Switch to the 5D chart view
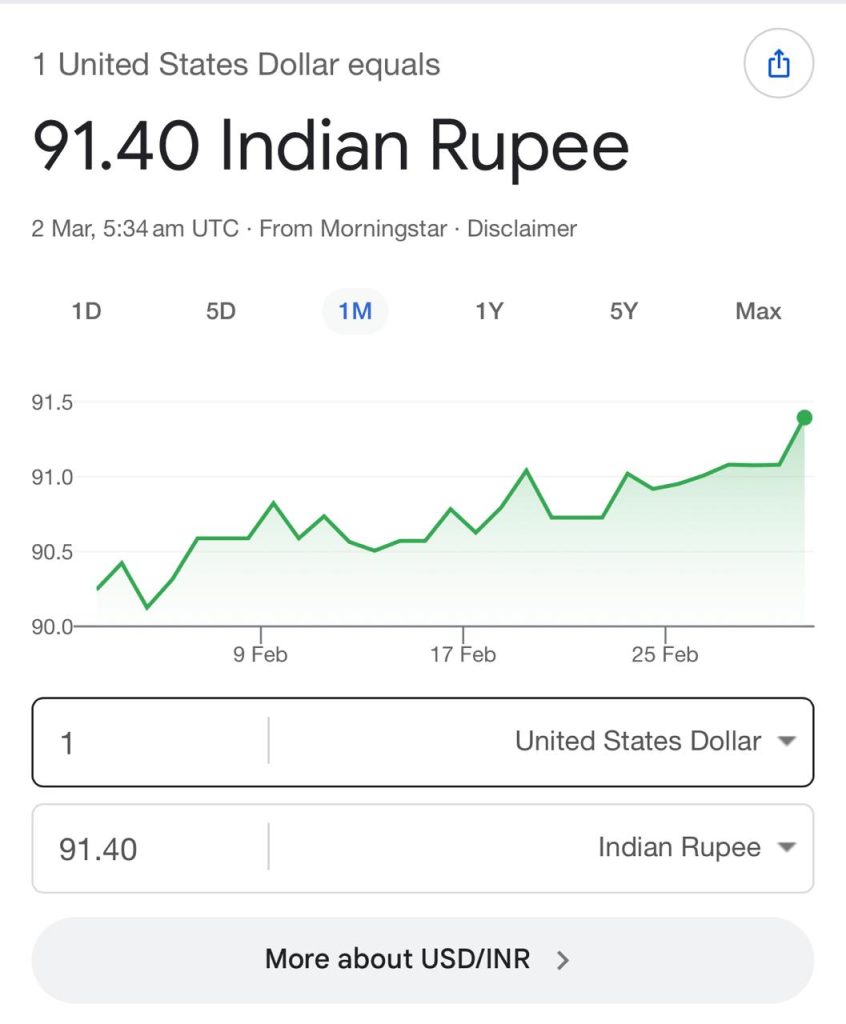The height and width of the screenshot is (1024, 846). tap(221, 311)
